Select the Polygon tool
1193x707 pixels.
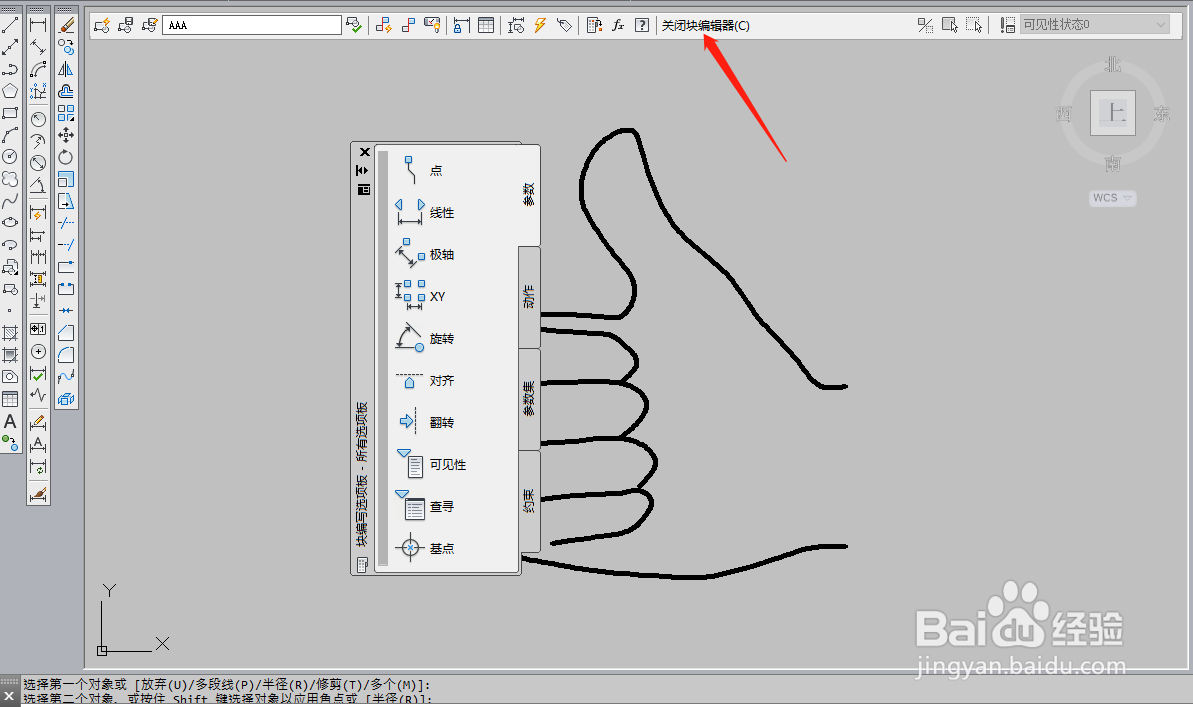point(10,91)
